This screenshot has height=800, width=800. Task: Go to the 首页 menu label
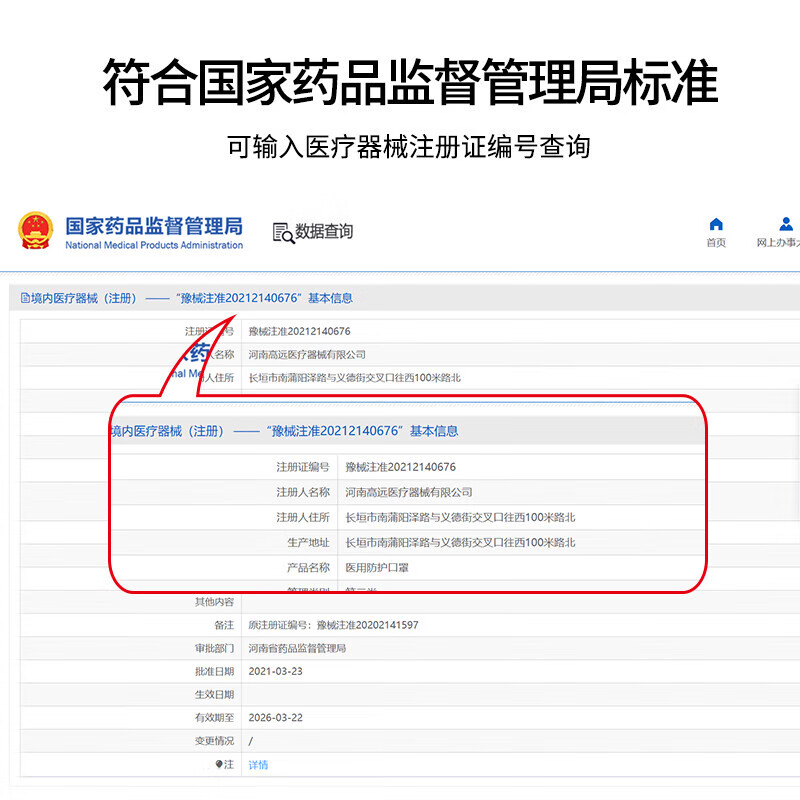pos(716,243)
